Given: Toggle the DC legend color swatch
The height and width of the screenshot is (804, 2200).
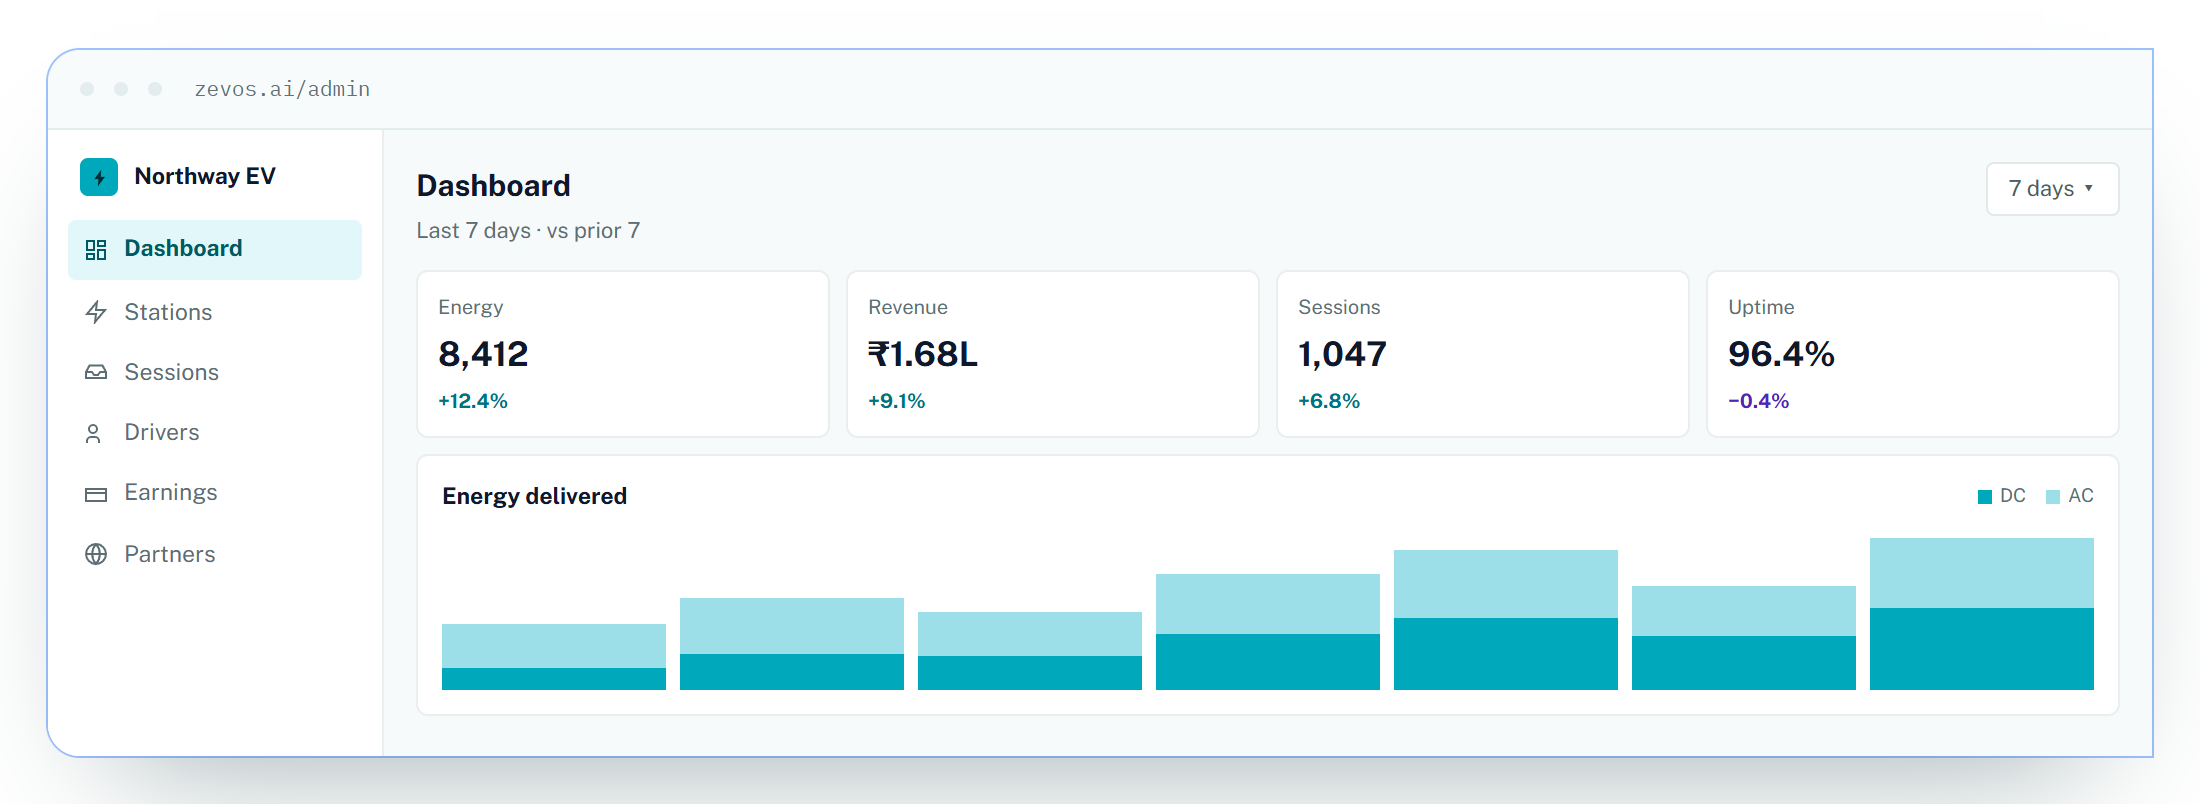Looking at the screenshot, I should click(1985, 497).
